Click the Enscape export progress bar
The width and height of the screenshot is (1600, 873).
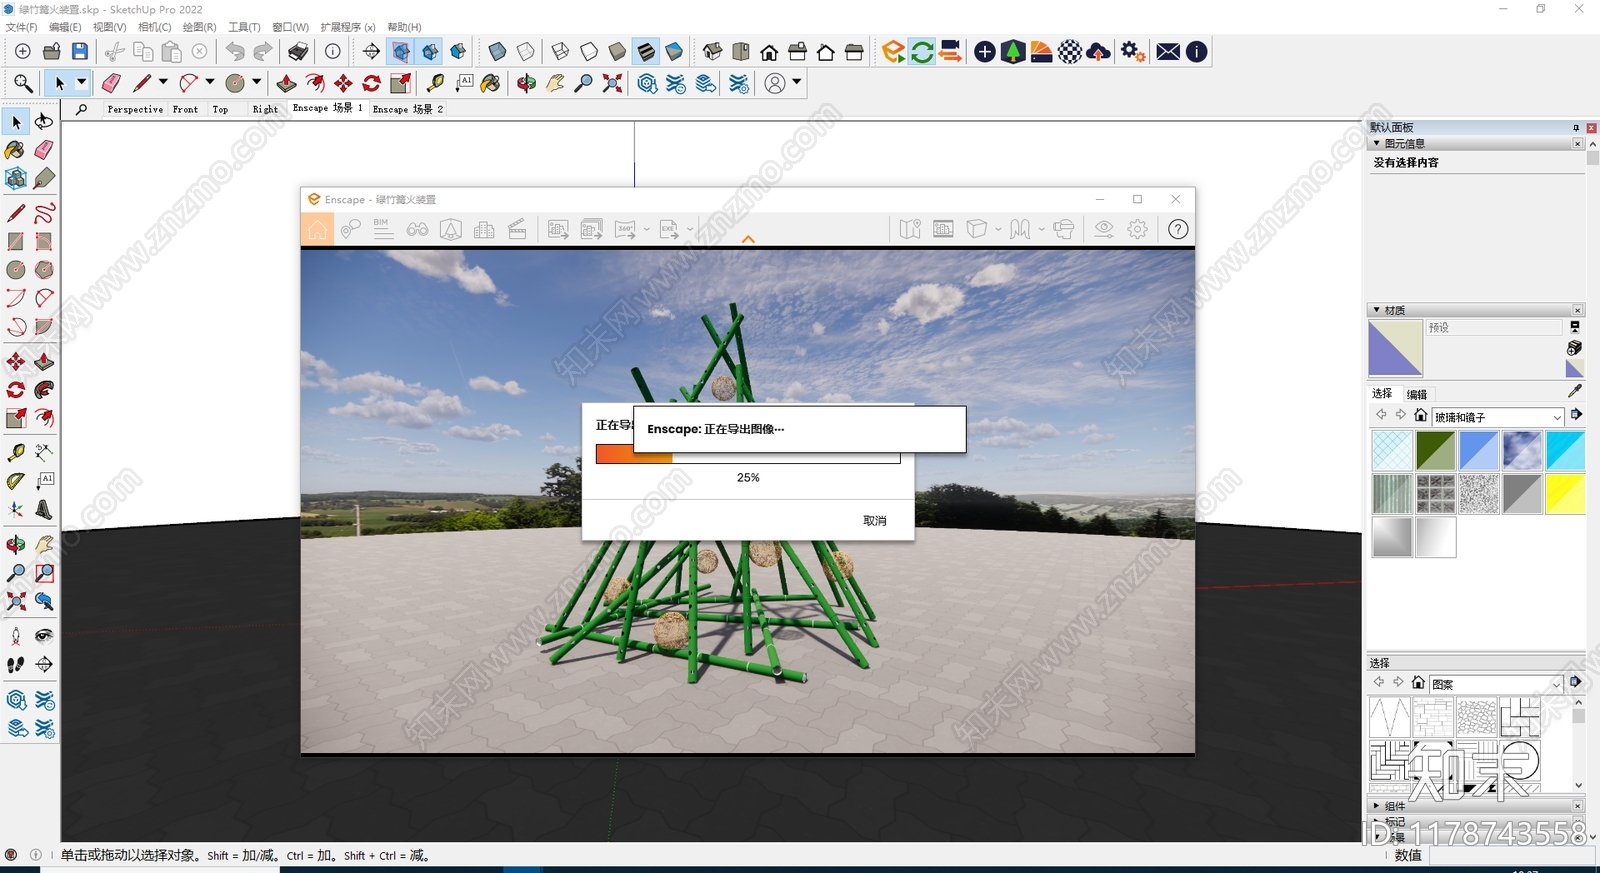(748, 454)
